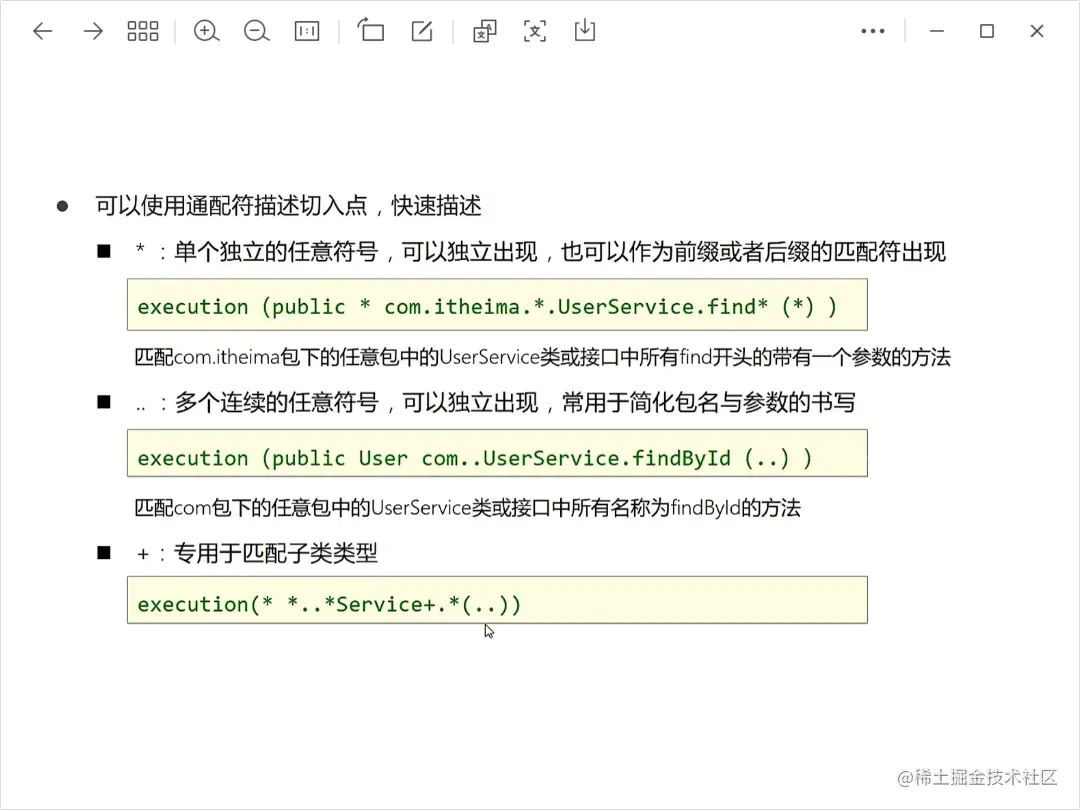The height and width of the screenshot is (810, 1080).
Task: Click the description starting 匹配com包下的任意包
Action: pyautogui.click(x=467, y=508)
